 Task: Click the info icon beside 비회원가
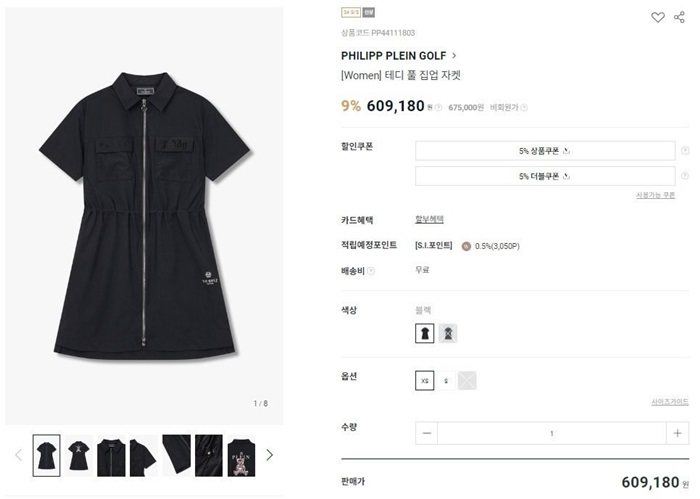(524, 106)
